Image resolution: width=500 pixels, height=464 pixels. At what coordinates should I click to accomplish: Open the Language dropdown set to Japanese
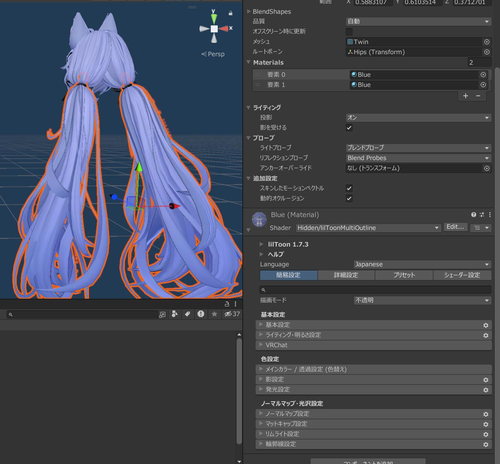tap(422, 265)
